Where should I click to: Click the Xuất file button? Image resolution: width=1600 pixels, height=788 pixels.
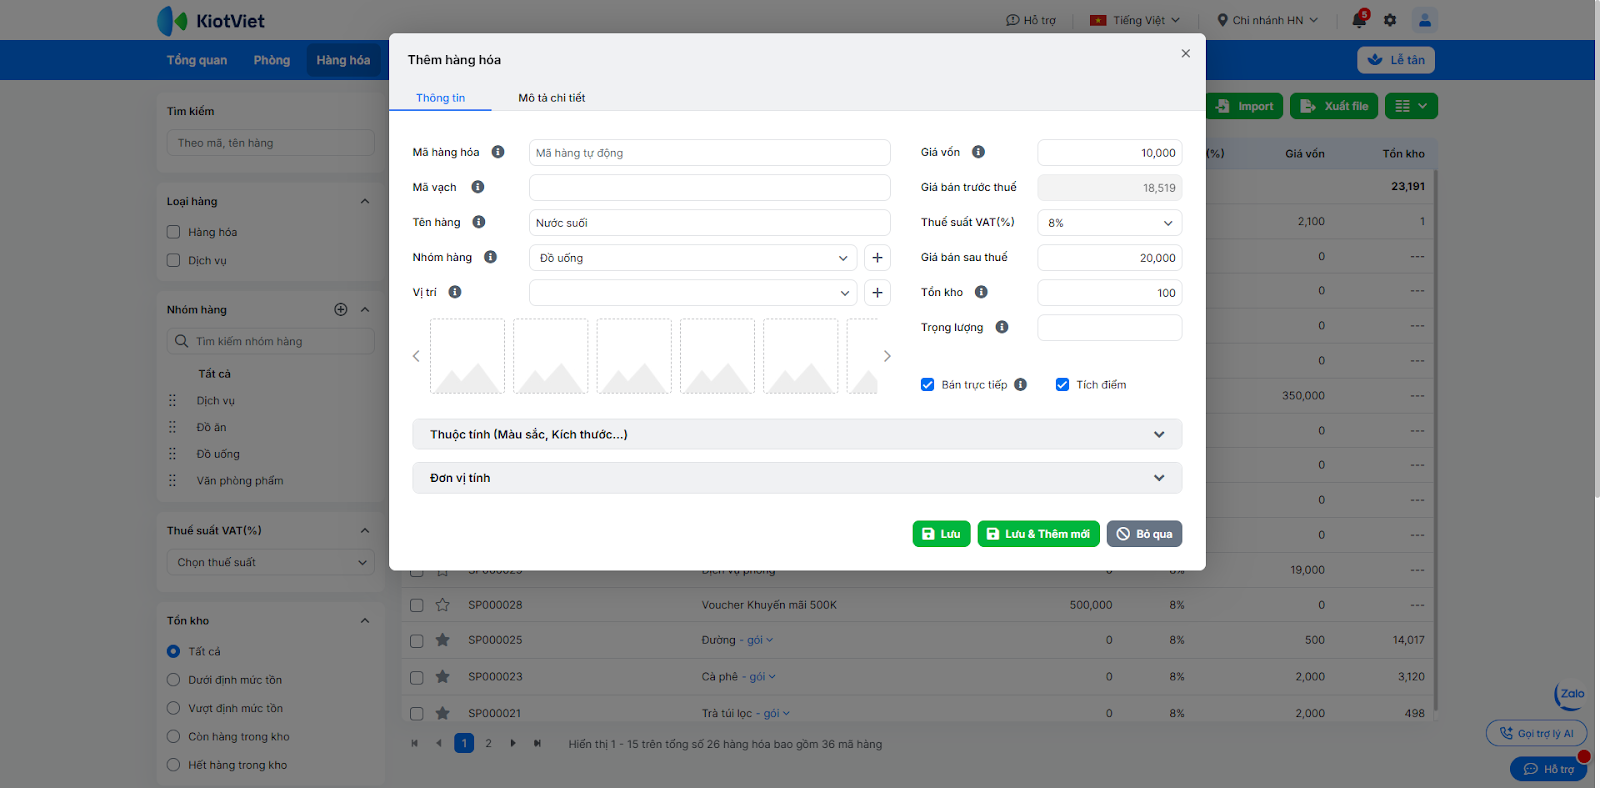pyautogui.click(x=1334, y=106)
